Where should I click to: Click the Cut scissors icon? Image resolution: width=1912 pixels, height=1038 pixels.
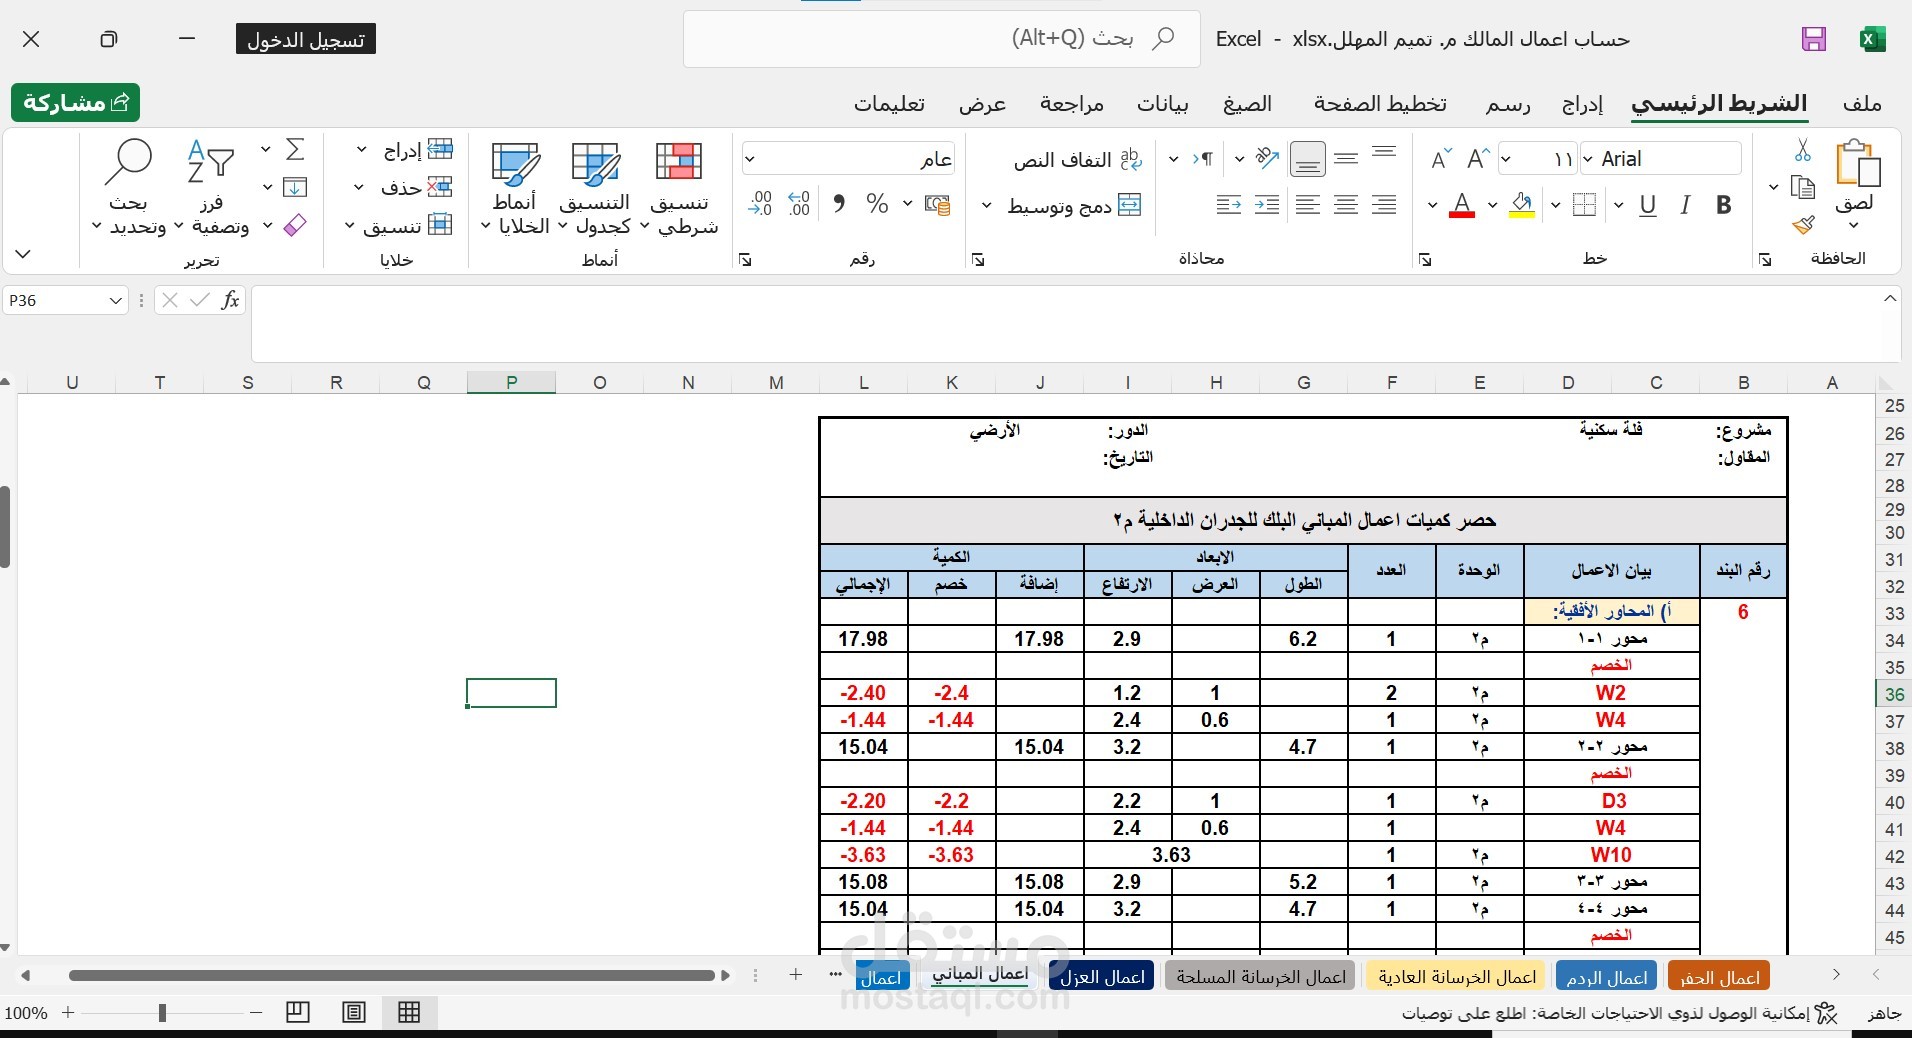tap(1802, 150)
